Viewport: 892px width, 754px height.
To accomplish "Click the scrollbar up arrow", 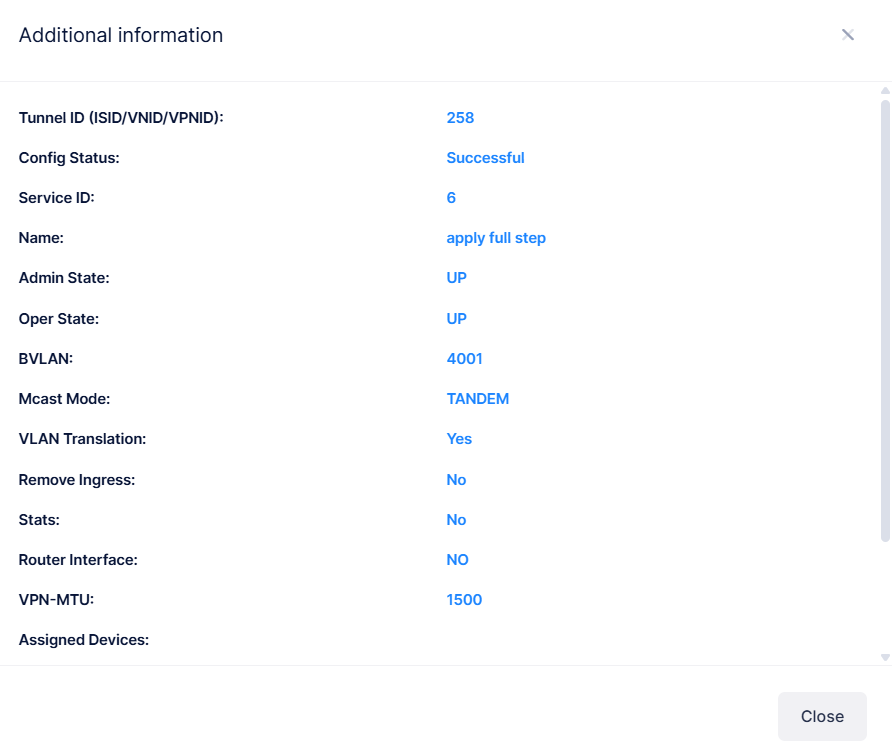I will pos(884,90).
